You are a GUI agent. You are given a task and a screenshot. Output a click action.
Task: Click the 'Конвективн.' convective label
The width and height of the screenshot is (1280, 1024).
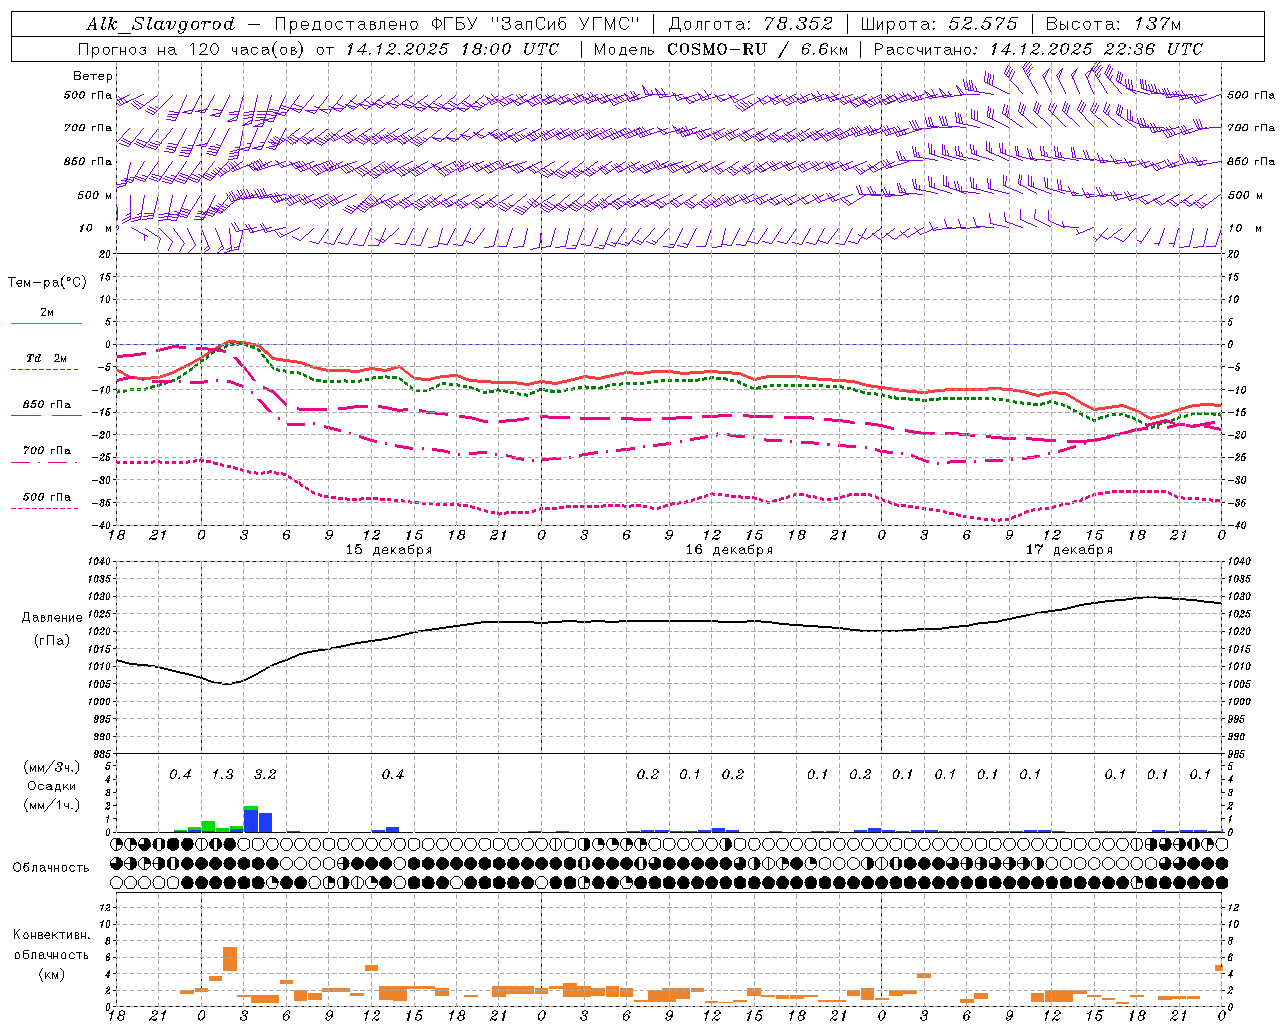pyautogui.click(x=52, y=935)
